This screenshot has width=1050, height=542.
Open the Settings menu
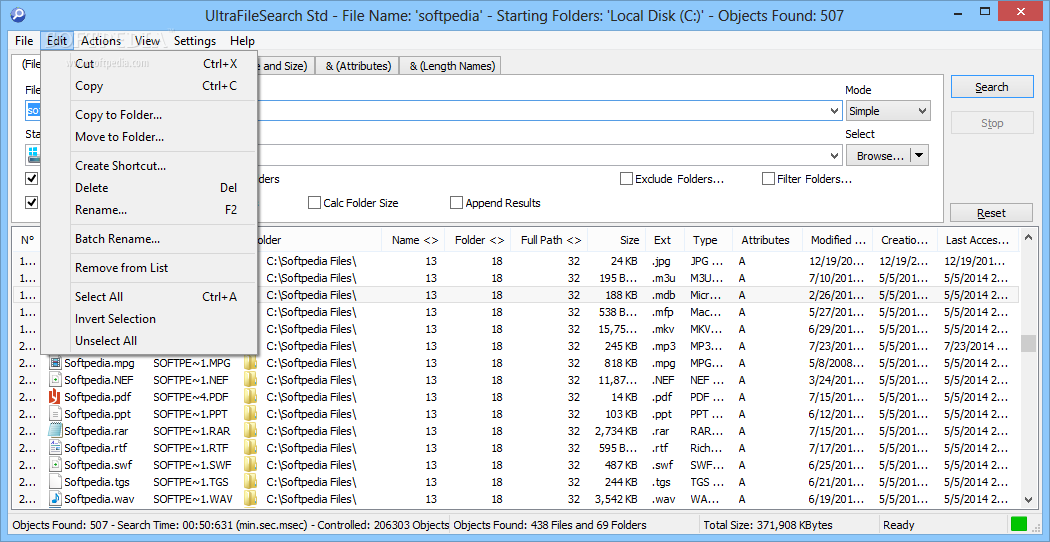195,41
